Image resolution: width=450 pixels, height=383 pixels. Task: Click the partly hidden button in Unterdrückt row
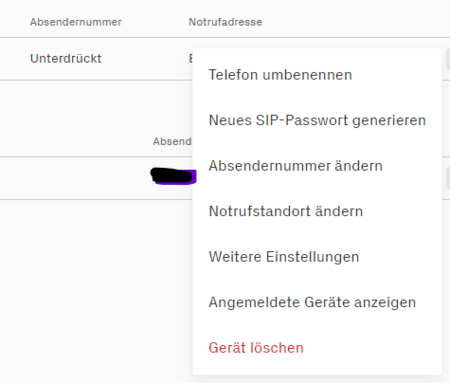448,59
